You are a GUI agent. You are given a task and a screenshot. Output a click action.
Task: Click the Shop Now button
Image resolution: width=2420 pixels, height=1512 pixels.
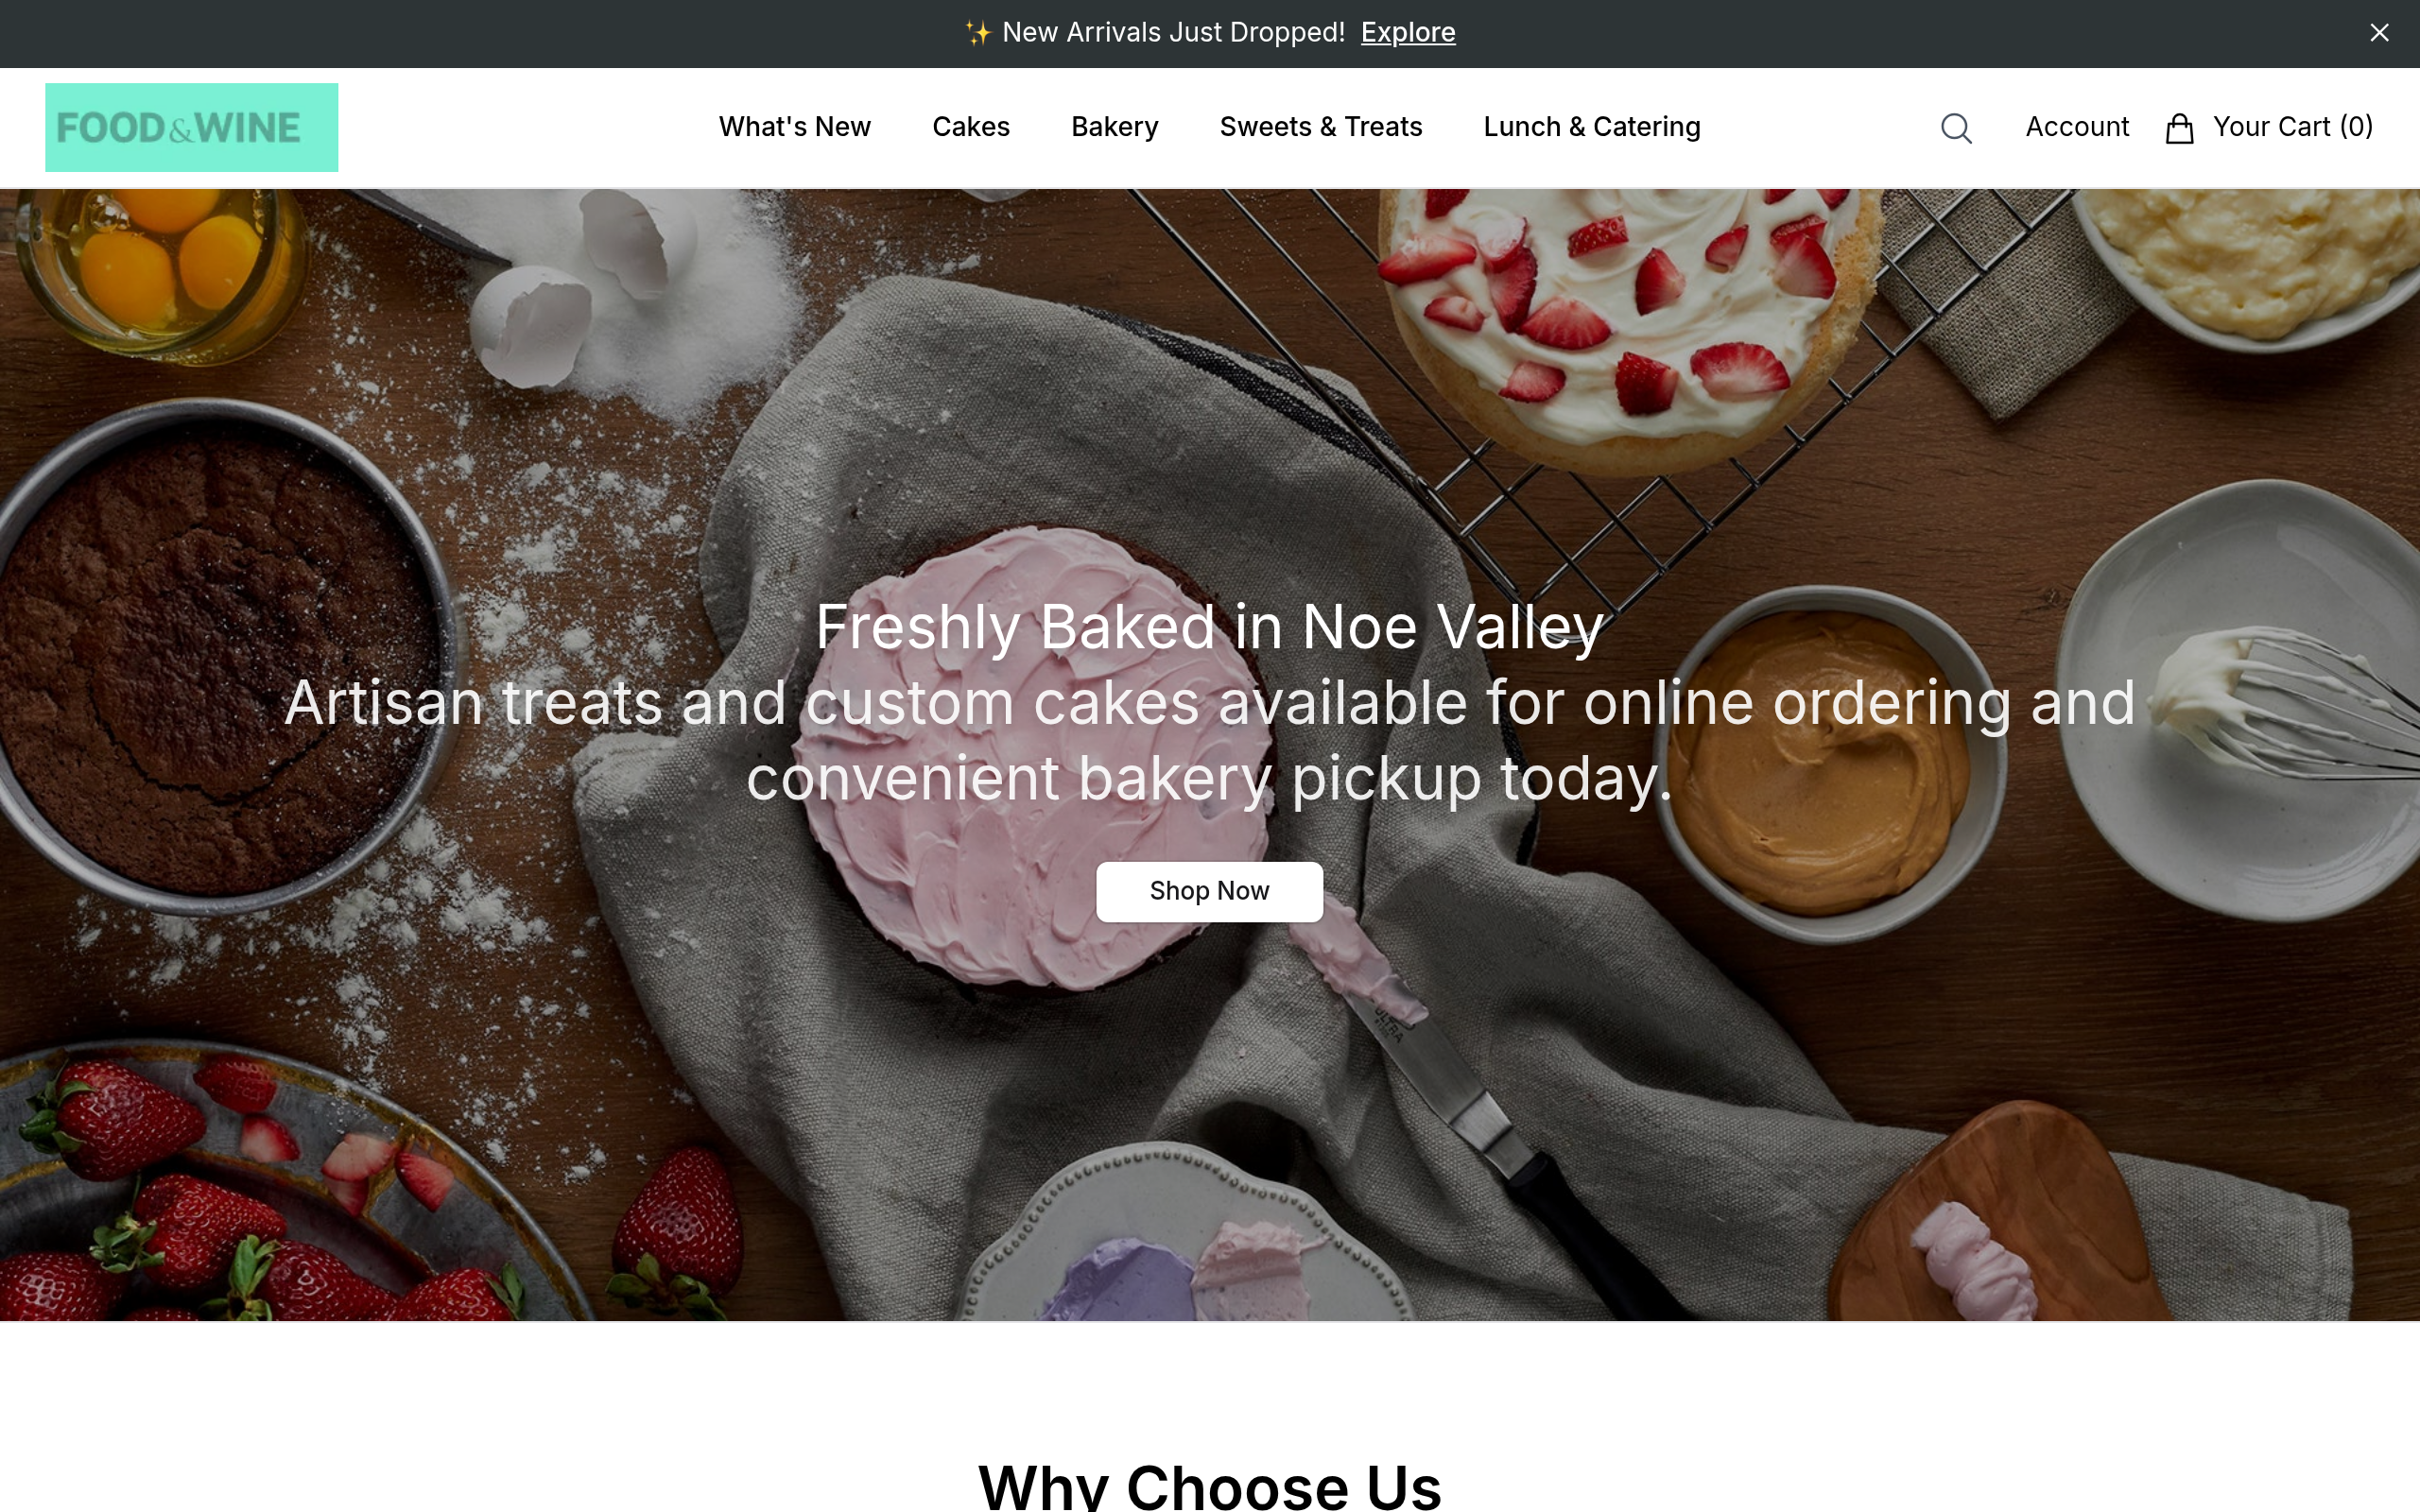point(1209,891)
